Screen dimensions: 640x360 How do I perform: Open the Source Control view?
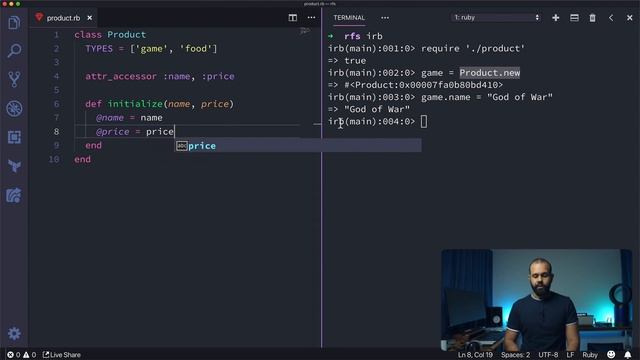(14, 80)
